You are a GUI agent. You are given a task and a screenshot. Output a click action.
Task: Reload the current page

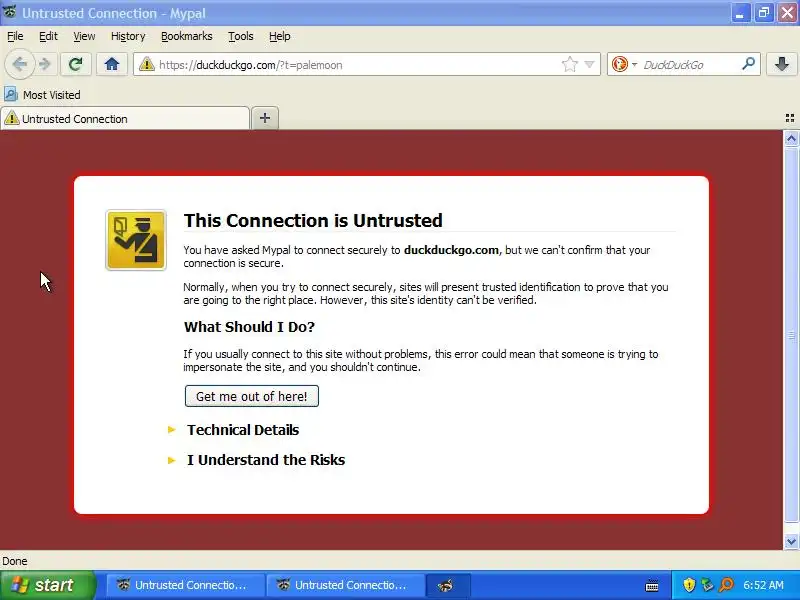coord(76,65)
